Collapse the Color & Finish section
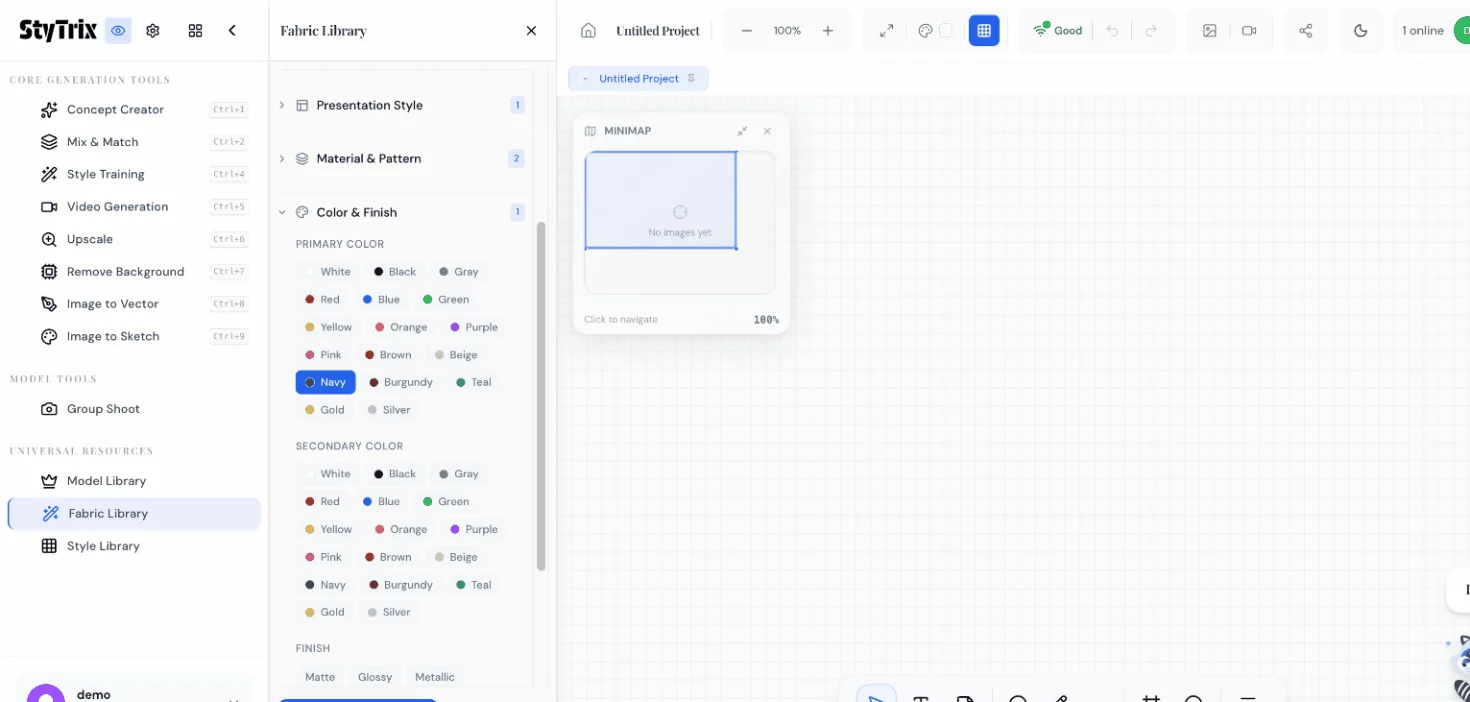1470x702 pixels. 356,213
